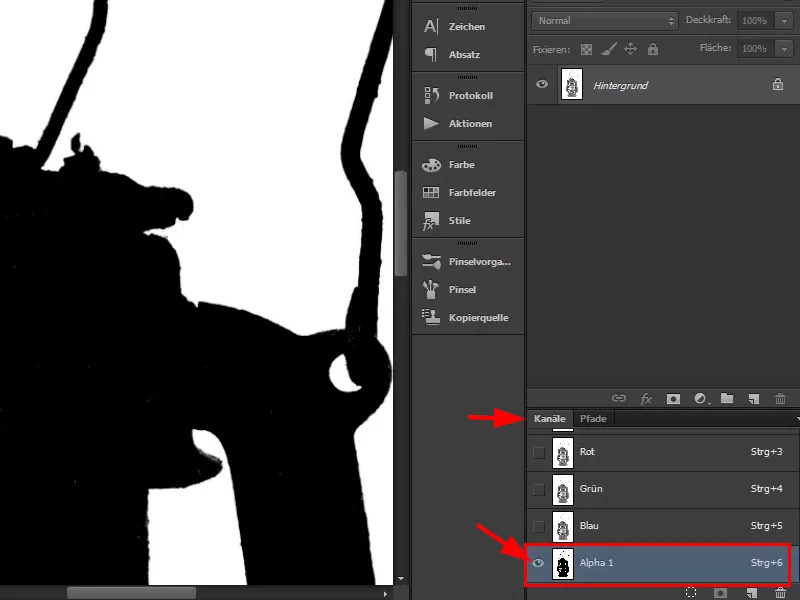Select the Hintergrund layer name
The height and width of the screenshot is (600, 800).
[620, 85]
